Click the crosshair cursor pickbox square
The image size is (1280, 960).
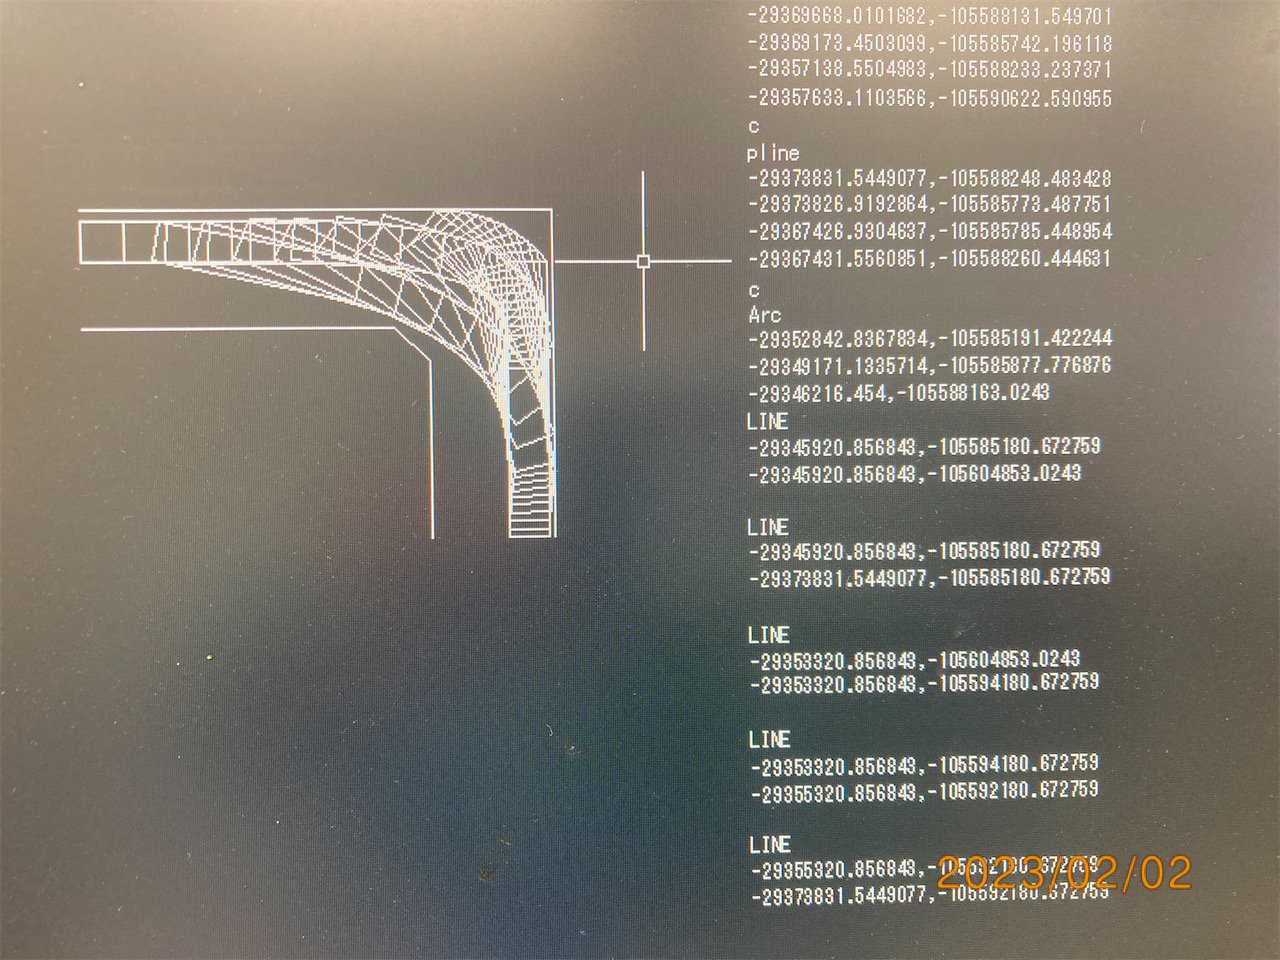(643, 262)
